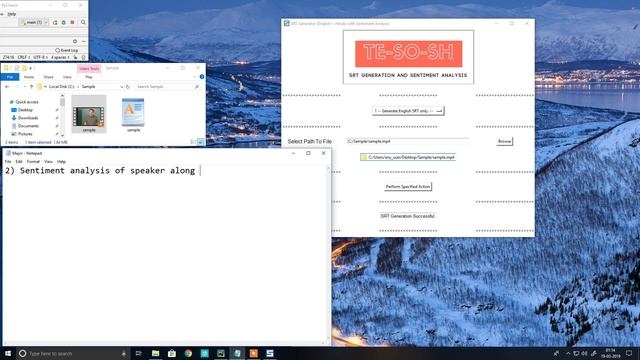Click the Local Disk (C:) breadcrumb in address bar
This screenshot has width=640, height=360.
click(x=62, y=87)
